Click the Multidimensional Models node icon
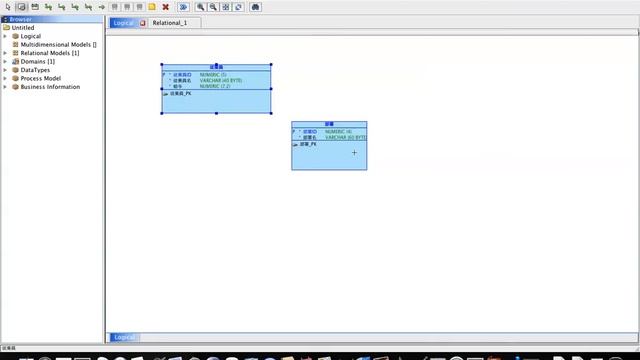The width and height of the screenshot is (640, 360). pyautogui.click(x=16, y=44)
